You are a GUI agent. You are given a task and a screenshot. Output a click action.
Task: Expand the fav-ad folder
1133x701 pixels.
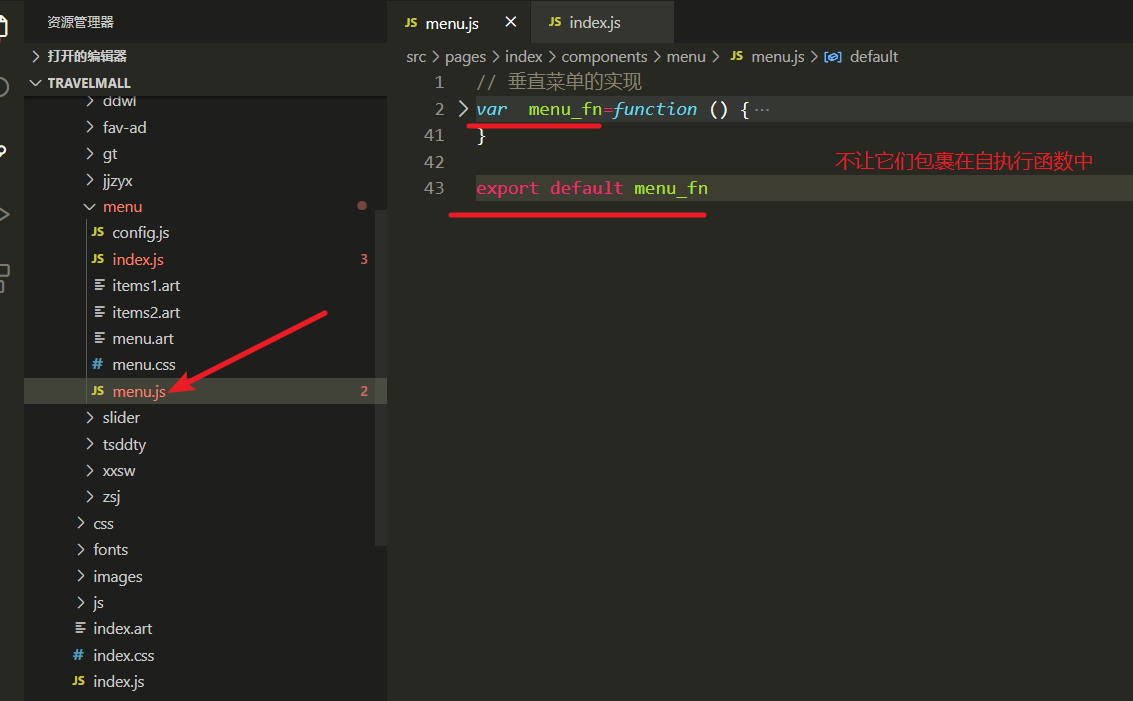coord(90,127)
